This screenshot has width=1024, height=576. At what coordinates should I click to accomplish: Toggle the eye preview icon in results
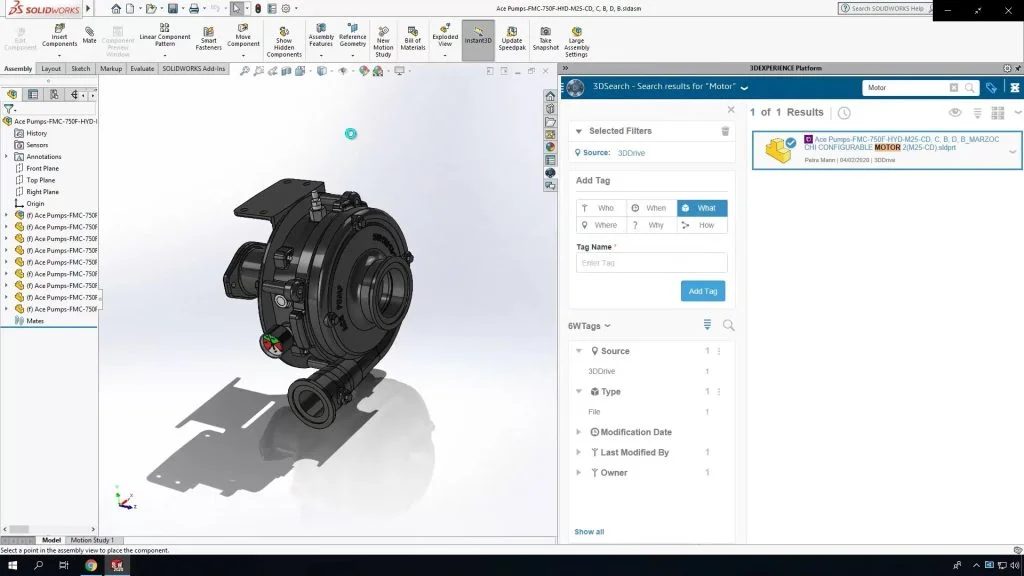click(955, 113)
